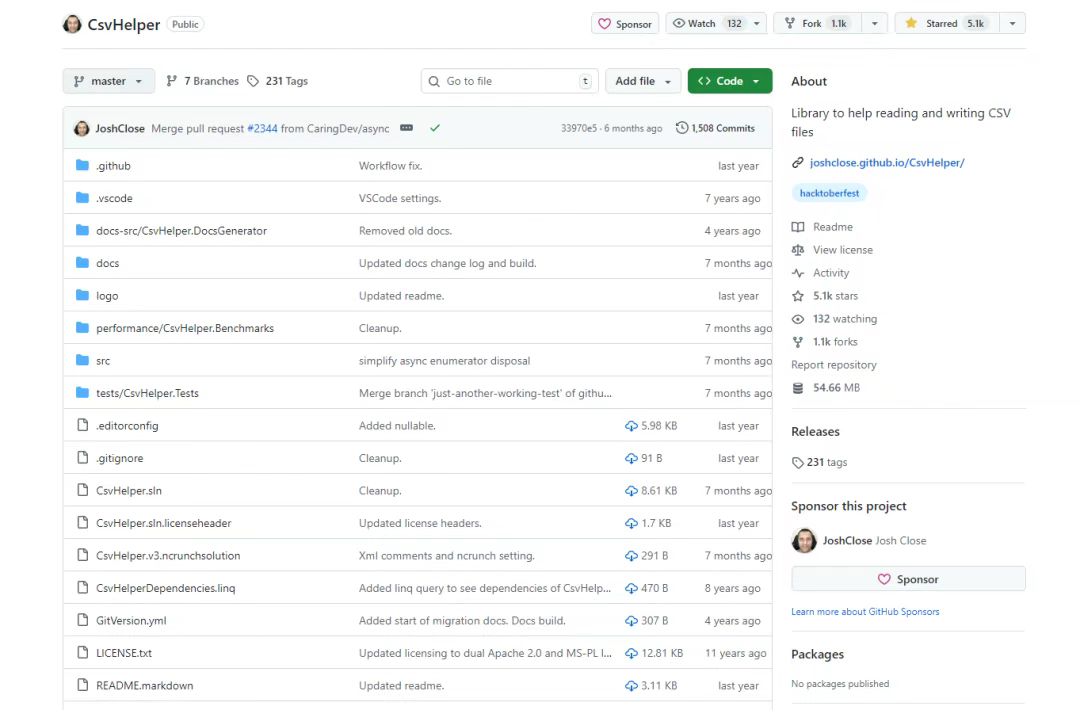Click the src folder icon
The width and height of the screenshot is (1080, 710).
[83, 360]
